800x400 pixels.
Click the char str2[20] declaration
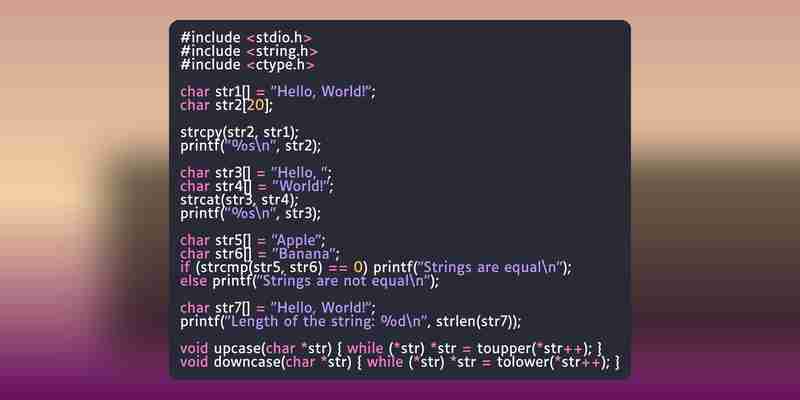tap(227, 106)
